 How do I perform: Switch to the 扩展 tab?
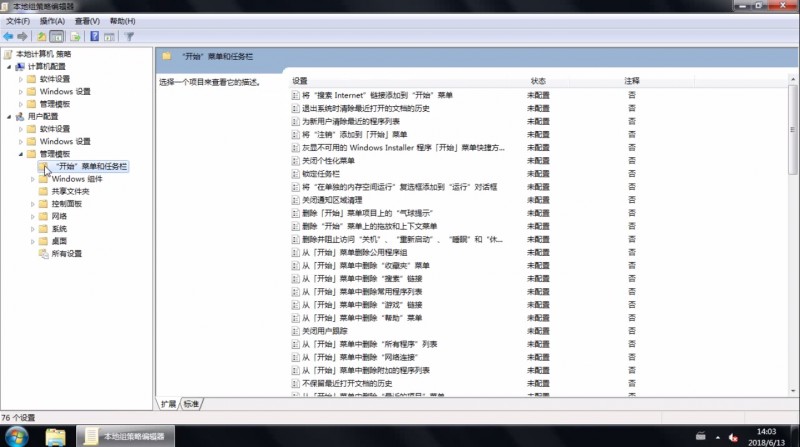(168, 404)
